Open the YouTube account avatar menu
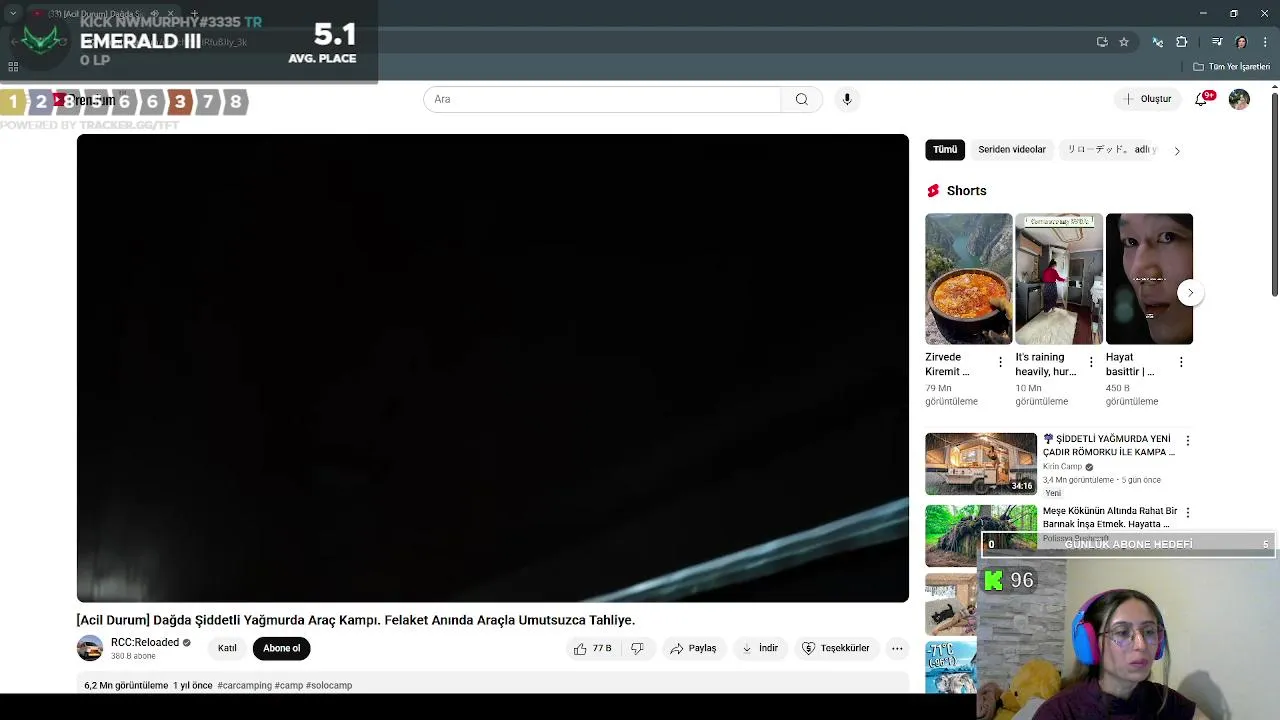 [x=1239, y=99]
